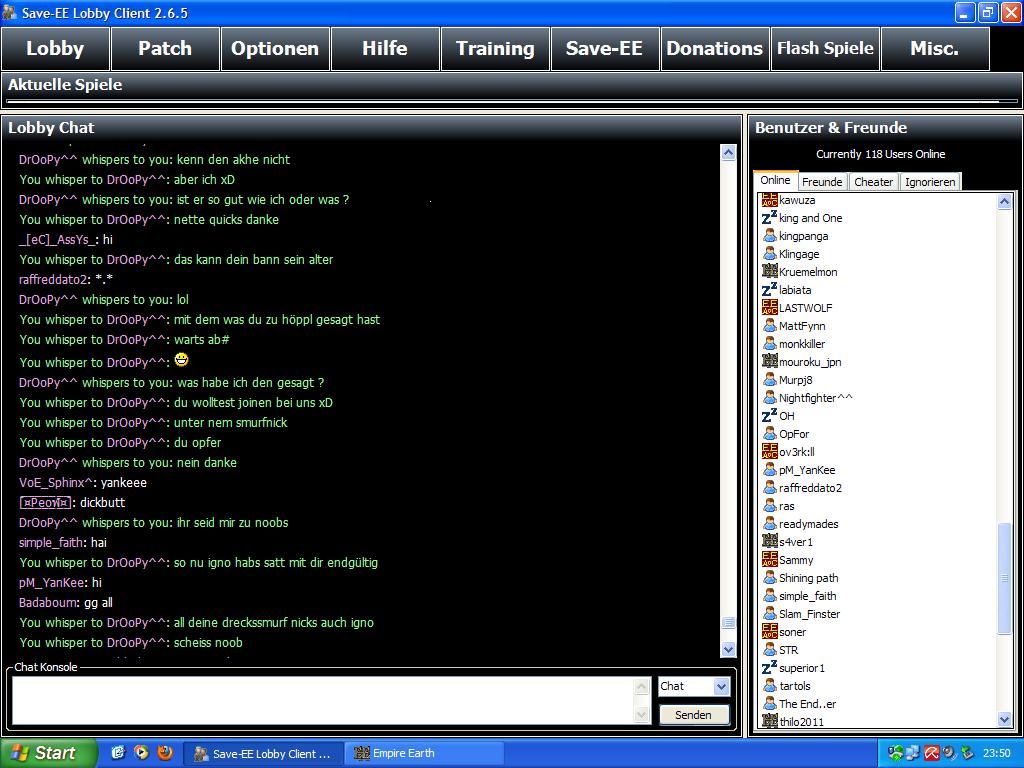
Task: Click inside the Chat Konsole text field
Action: (322, 700)
